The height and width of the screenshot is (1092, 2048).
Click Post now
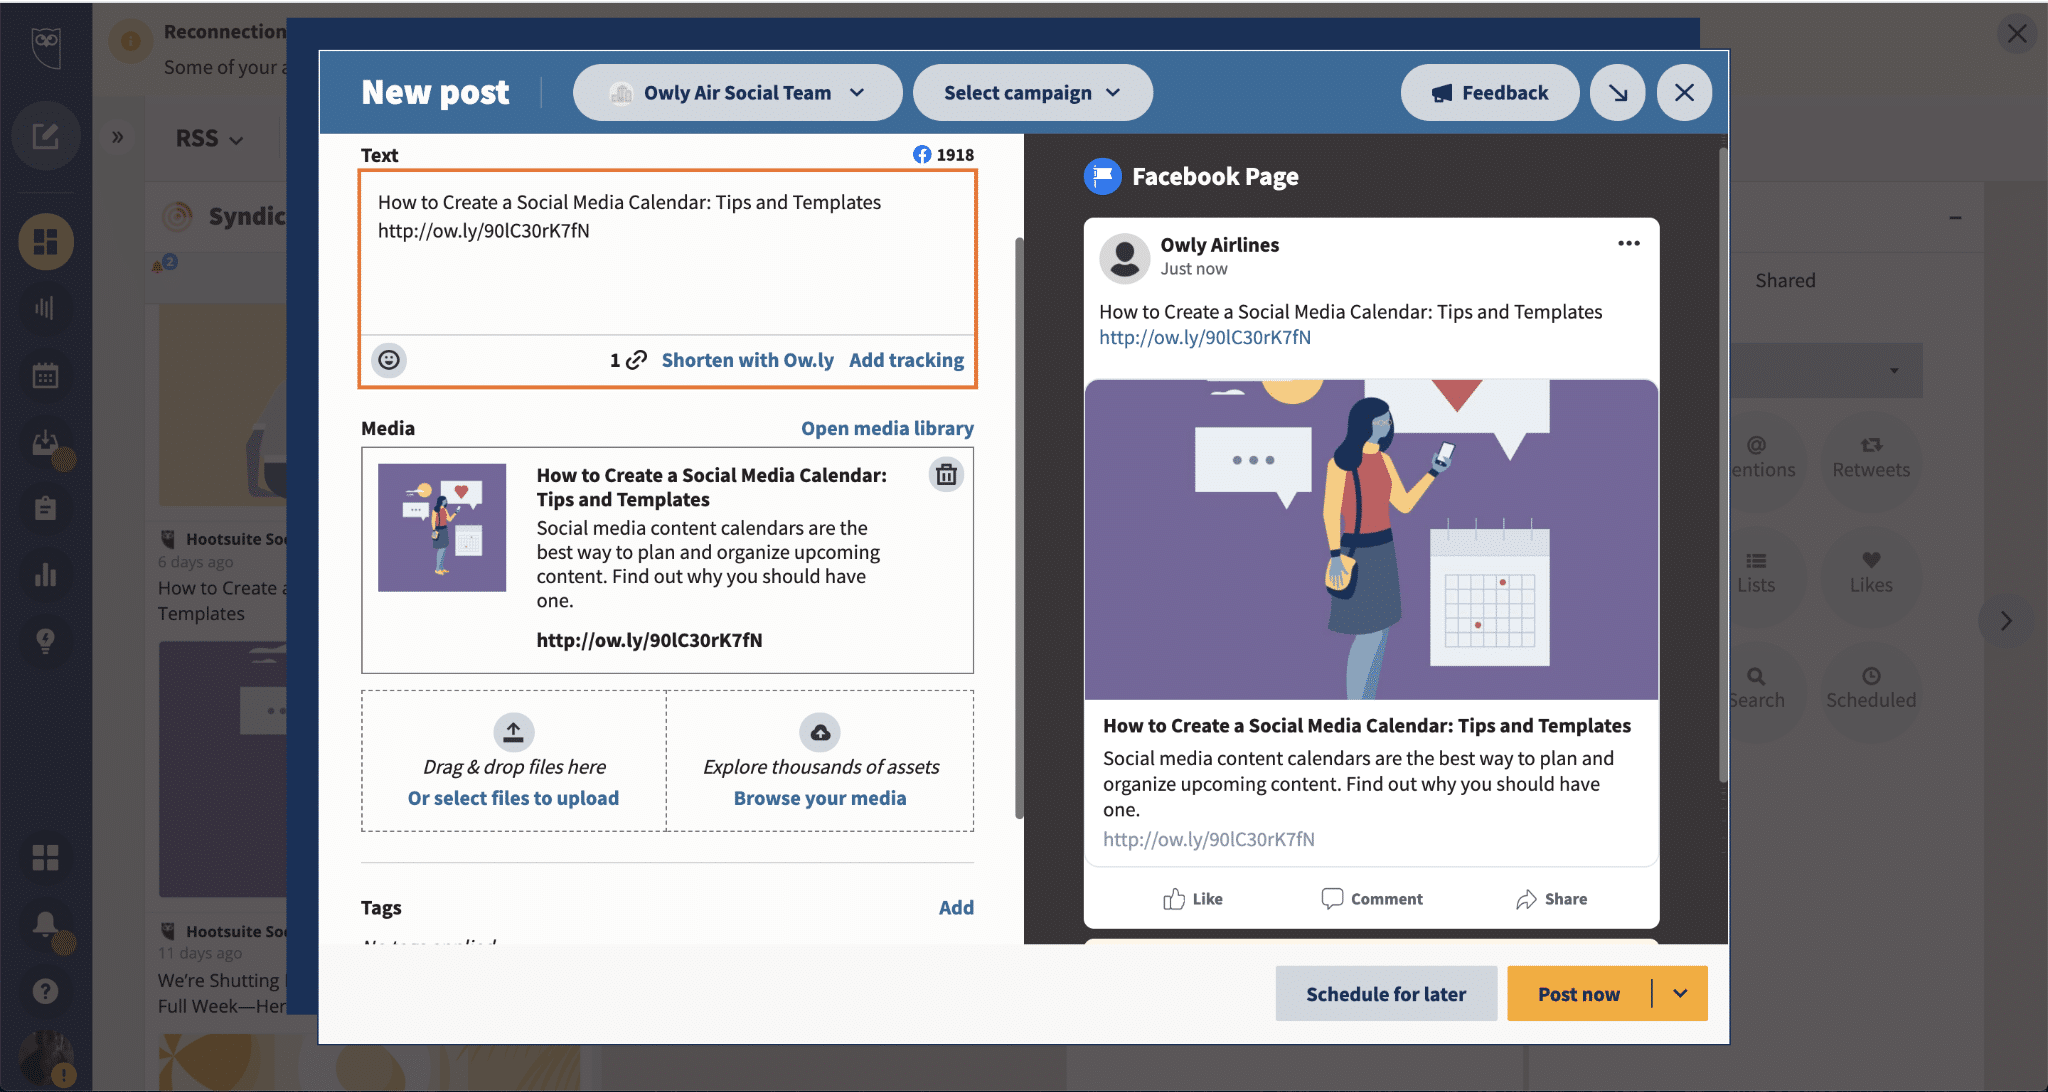coord(1579,994)
